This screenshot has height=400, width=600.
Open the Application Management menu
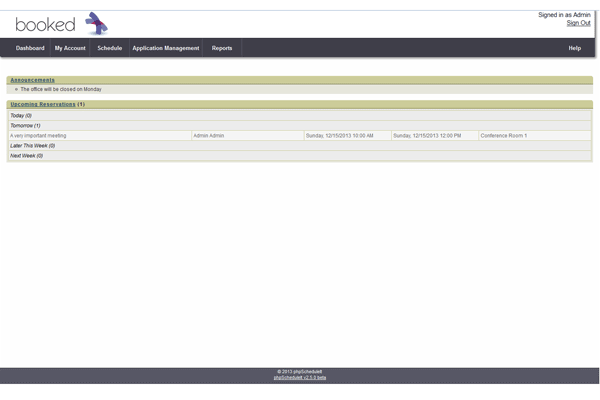(x=166, y=48)
